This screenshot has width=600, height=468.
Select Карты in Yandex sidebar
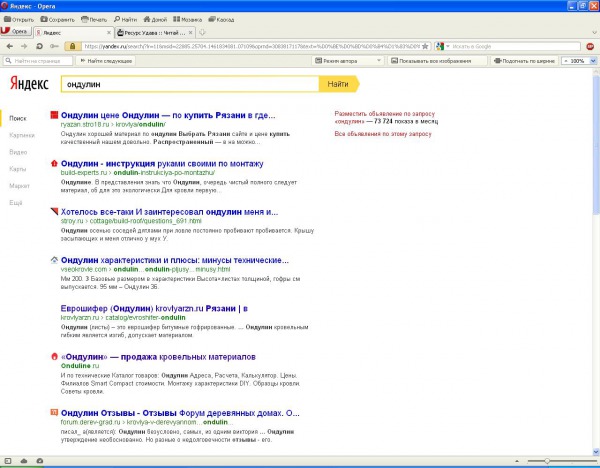[x=18, y=169]
